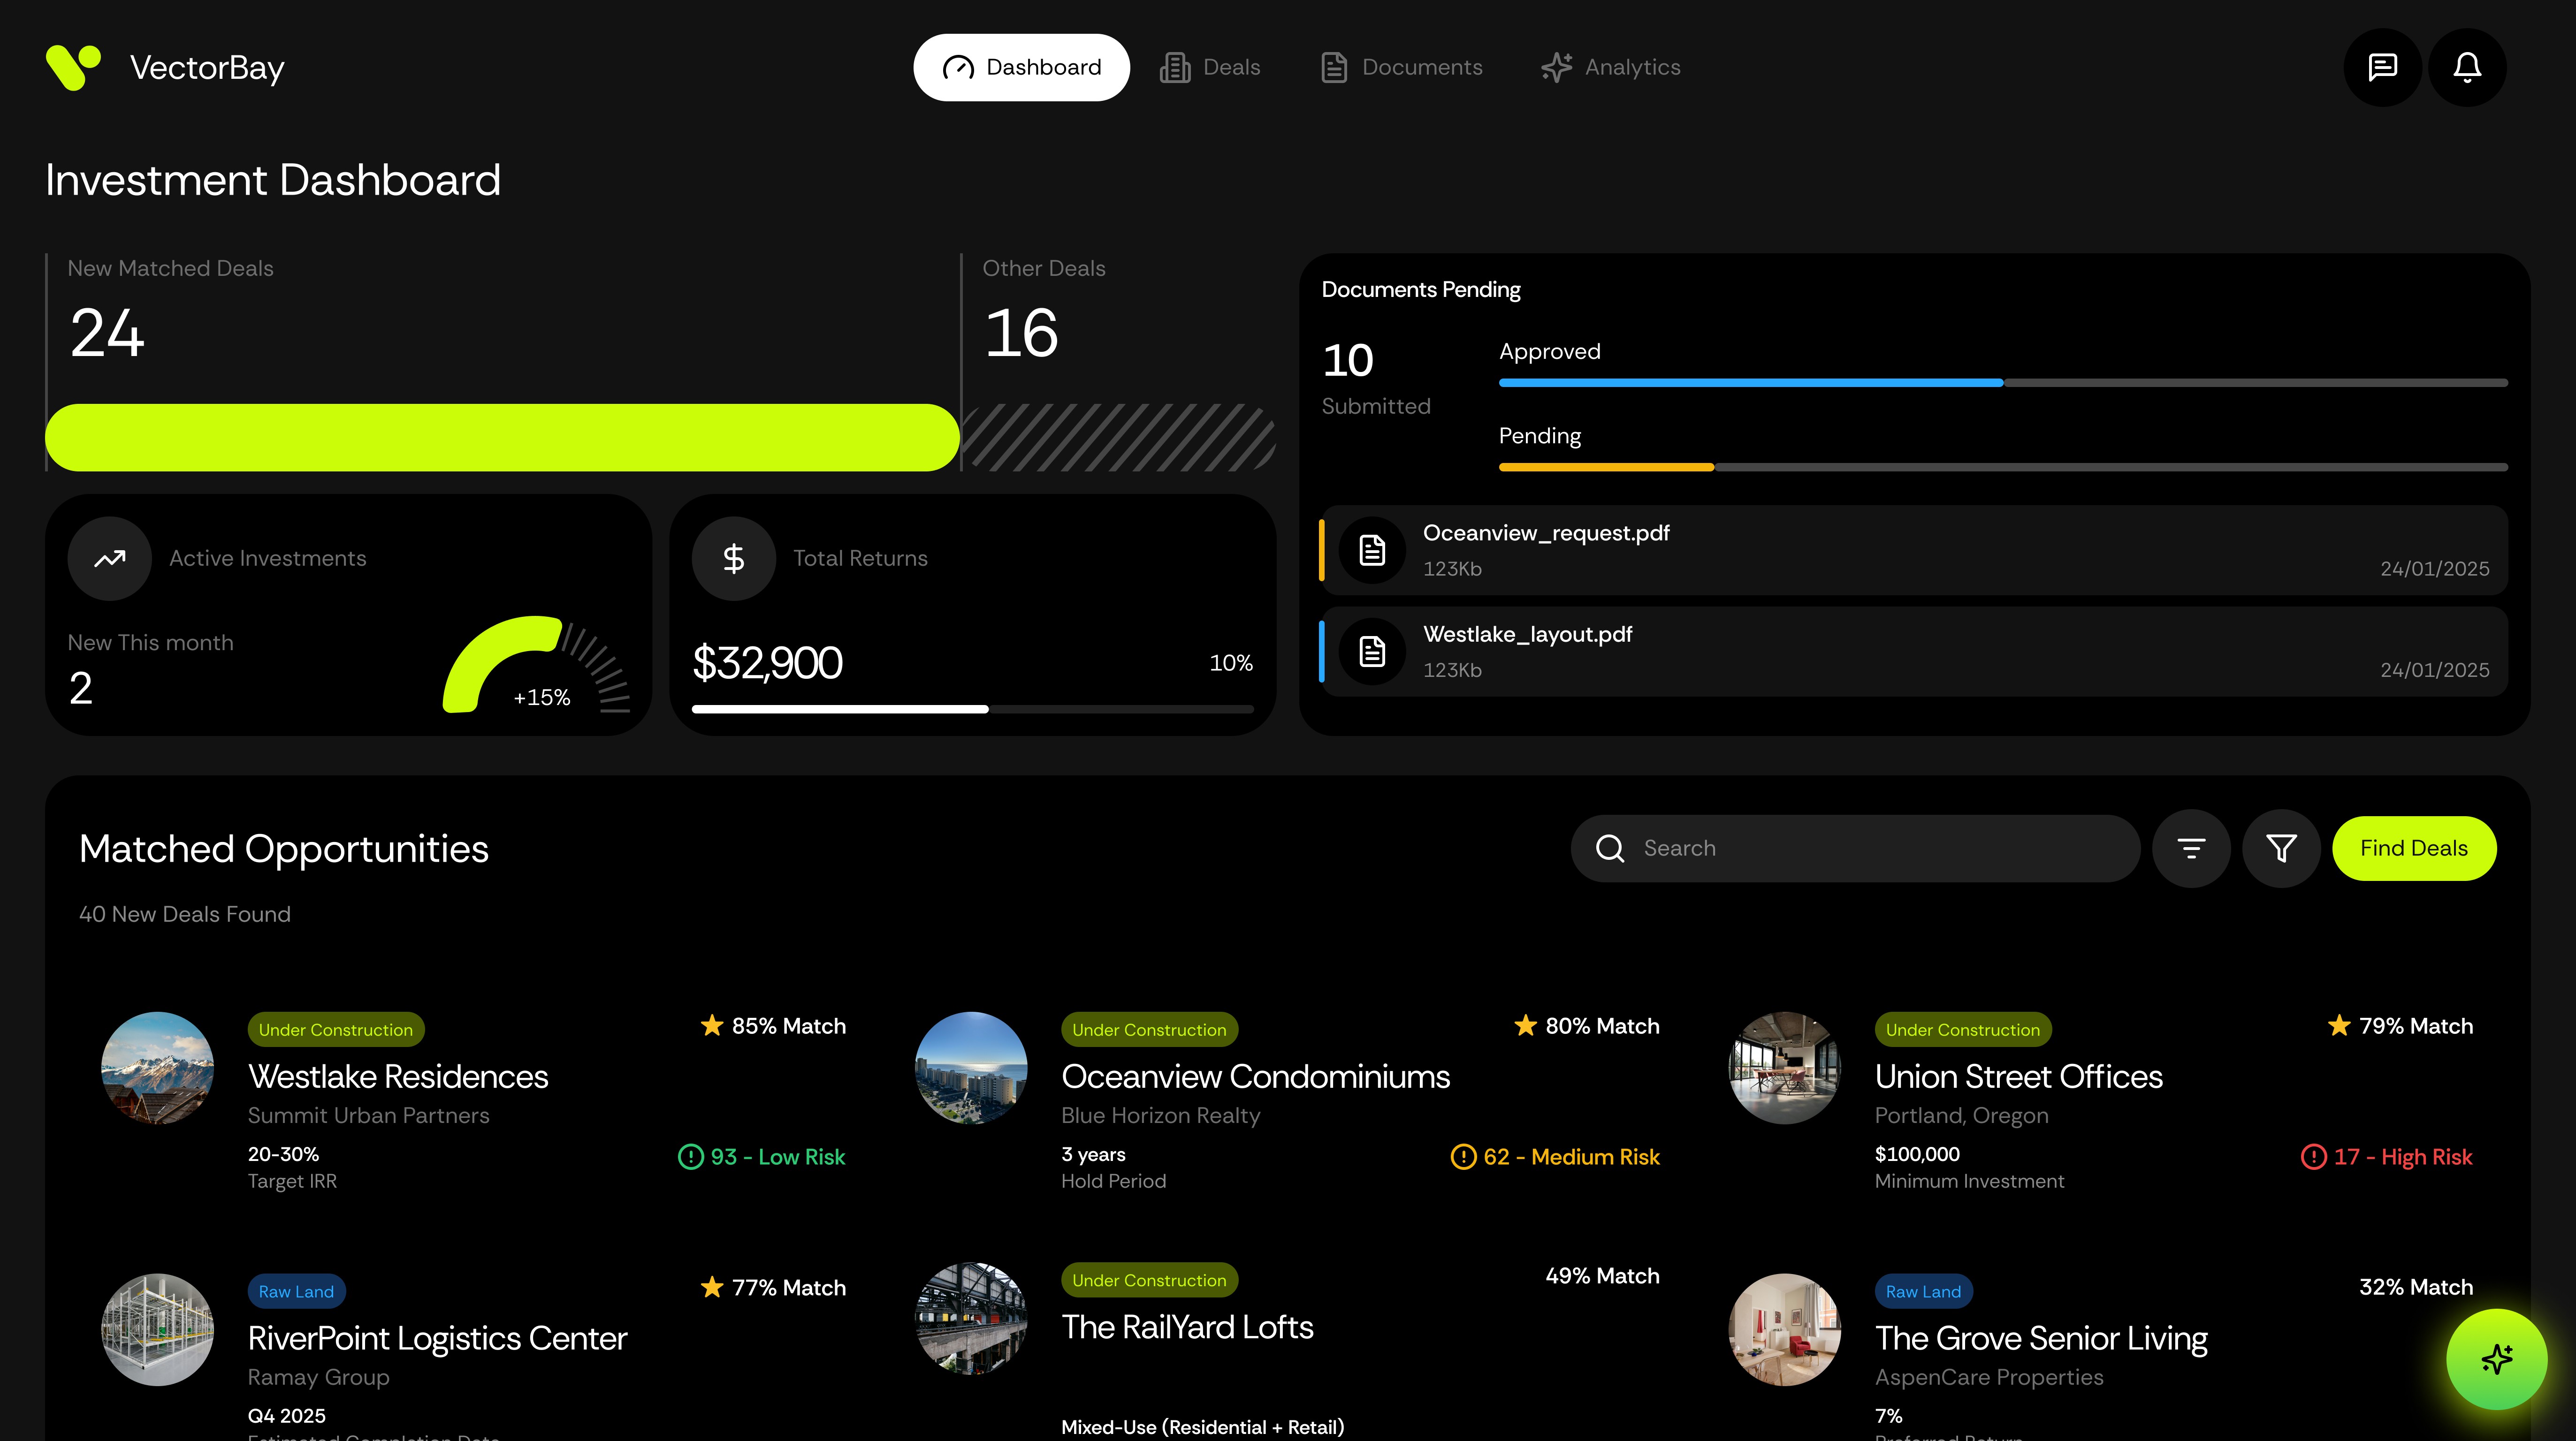Open the messages chat icon
The width and height of the screenshot is (2576, 1441).
2382,67
